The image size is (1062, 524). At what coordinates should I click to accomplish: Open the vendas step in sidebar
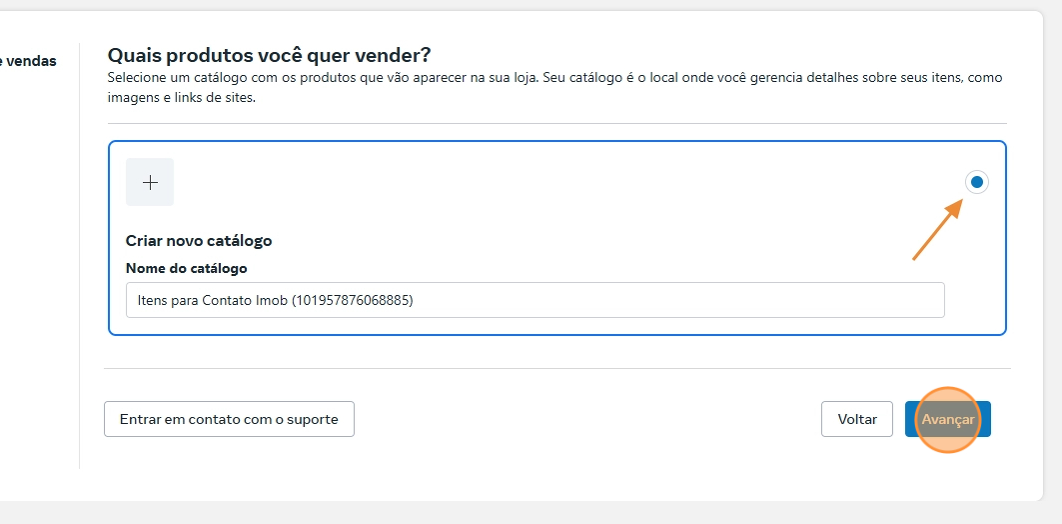(28, 61)
